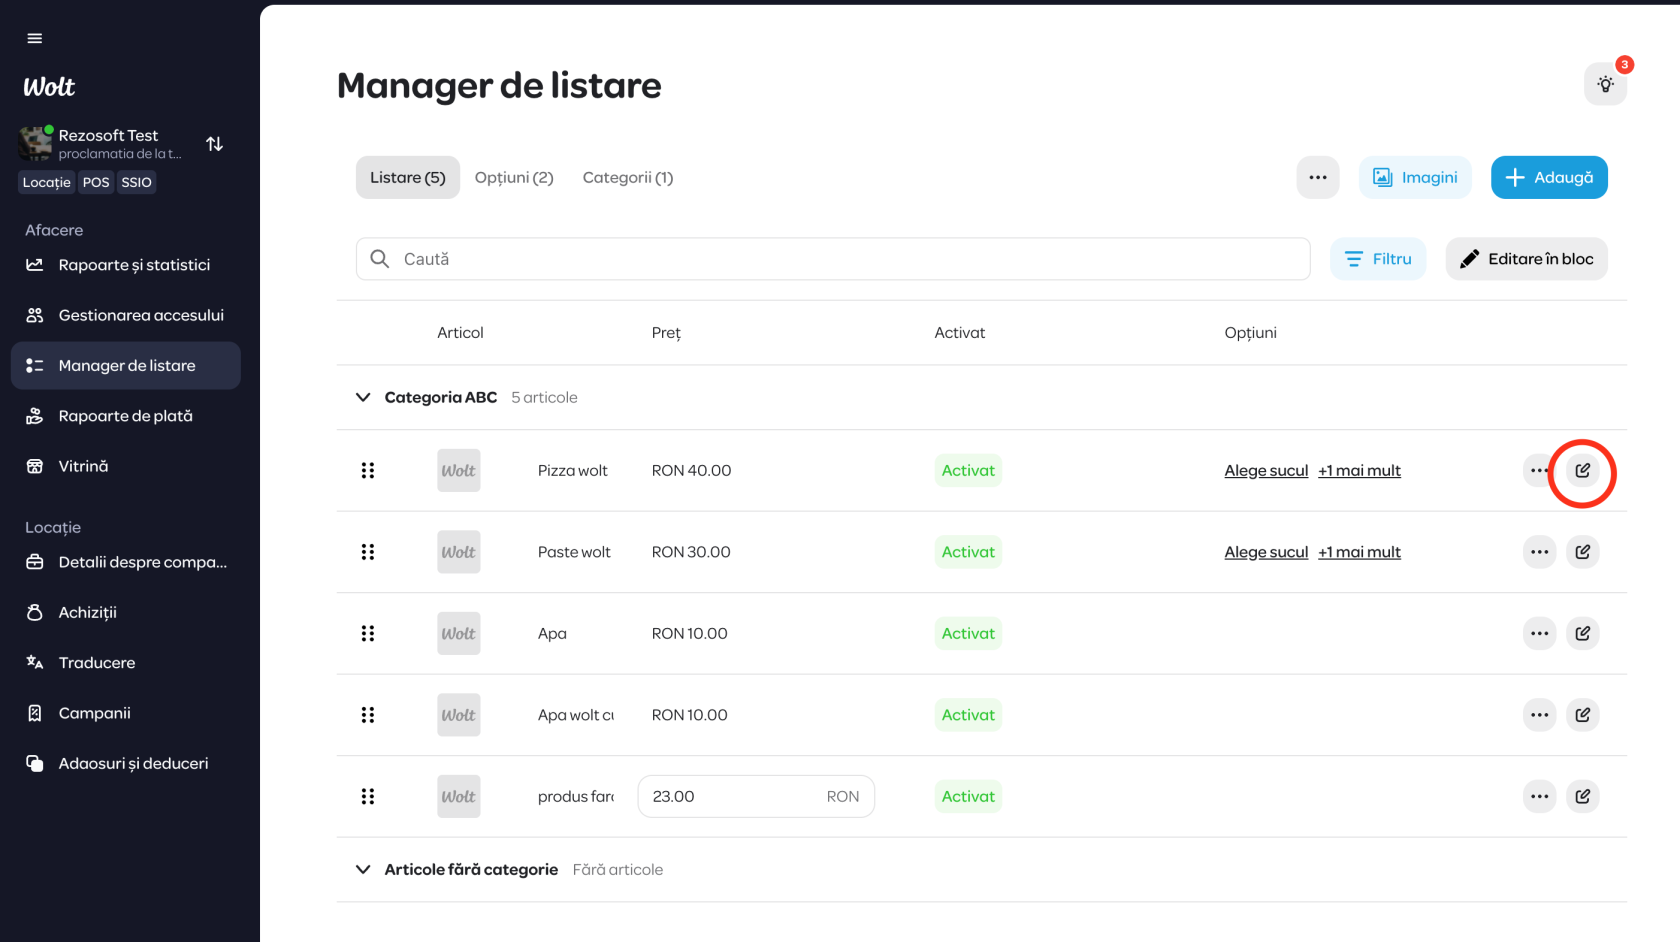Open more options for Paste wolt
1680x942 pixels.
[1539, 552]
